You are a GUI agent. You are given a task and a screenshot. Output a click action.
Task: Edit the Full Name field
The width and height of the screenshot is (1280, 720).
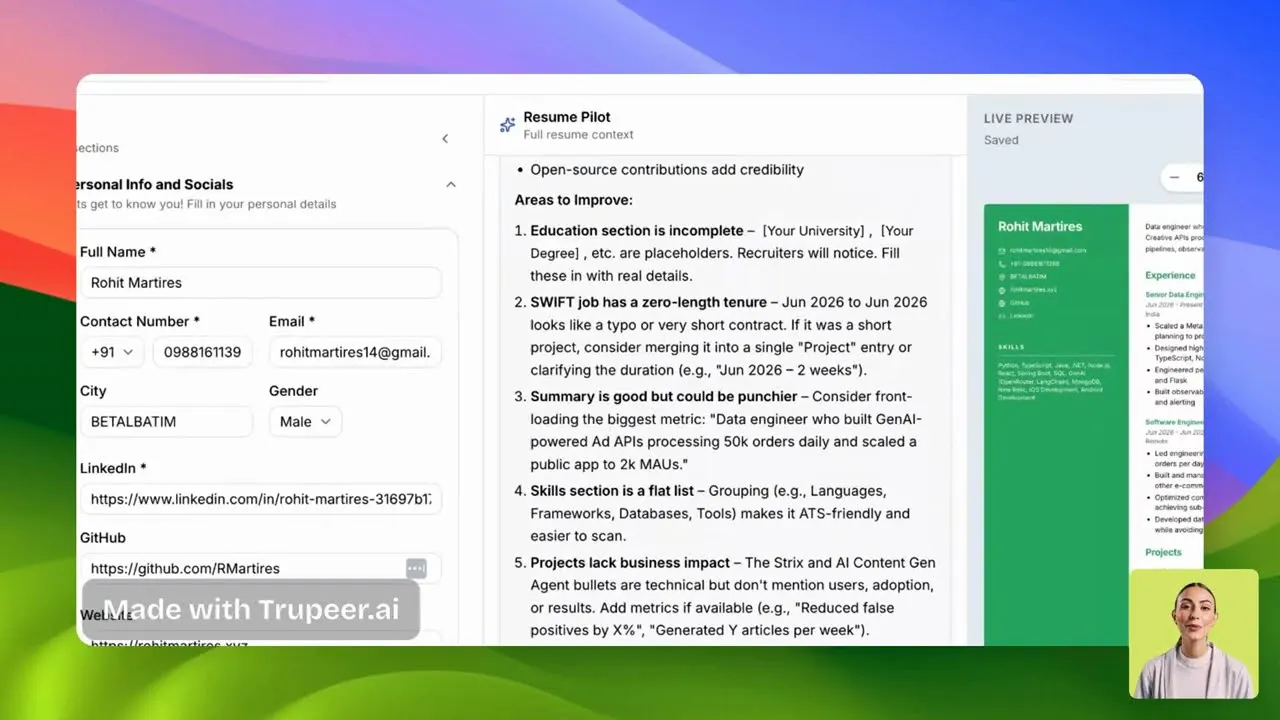point(259,282)
